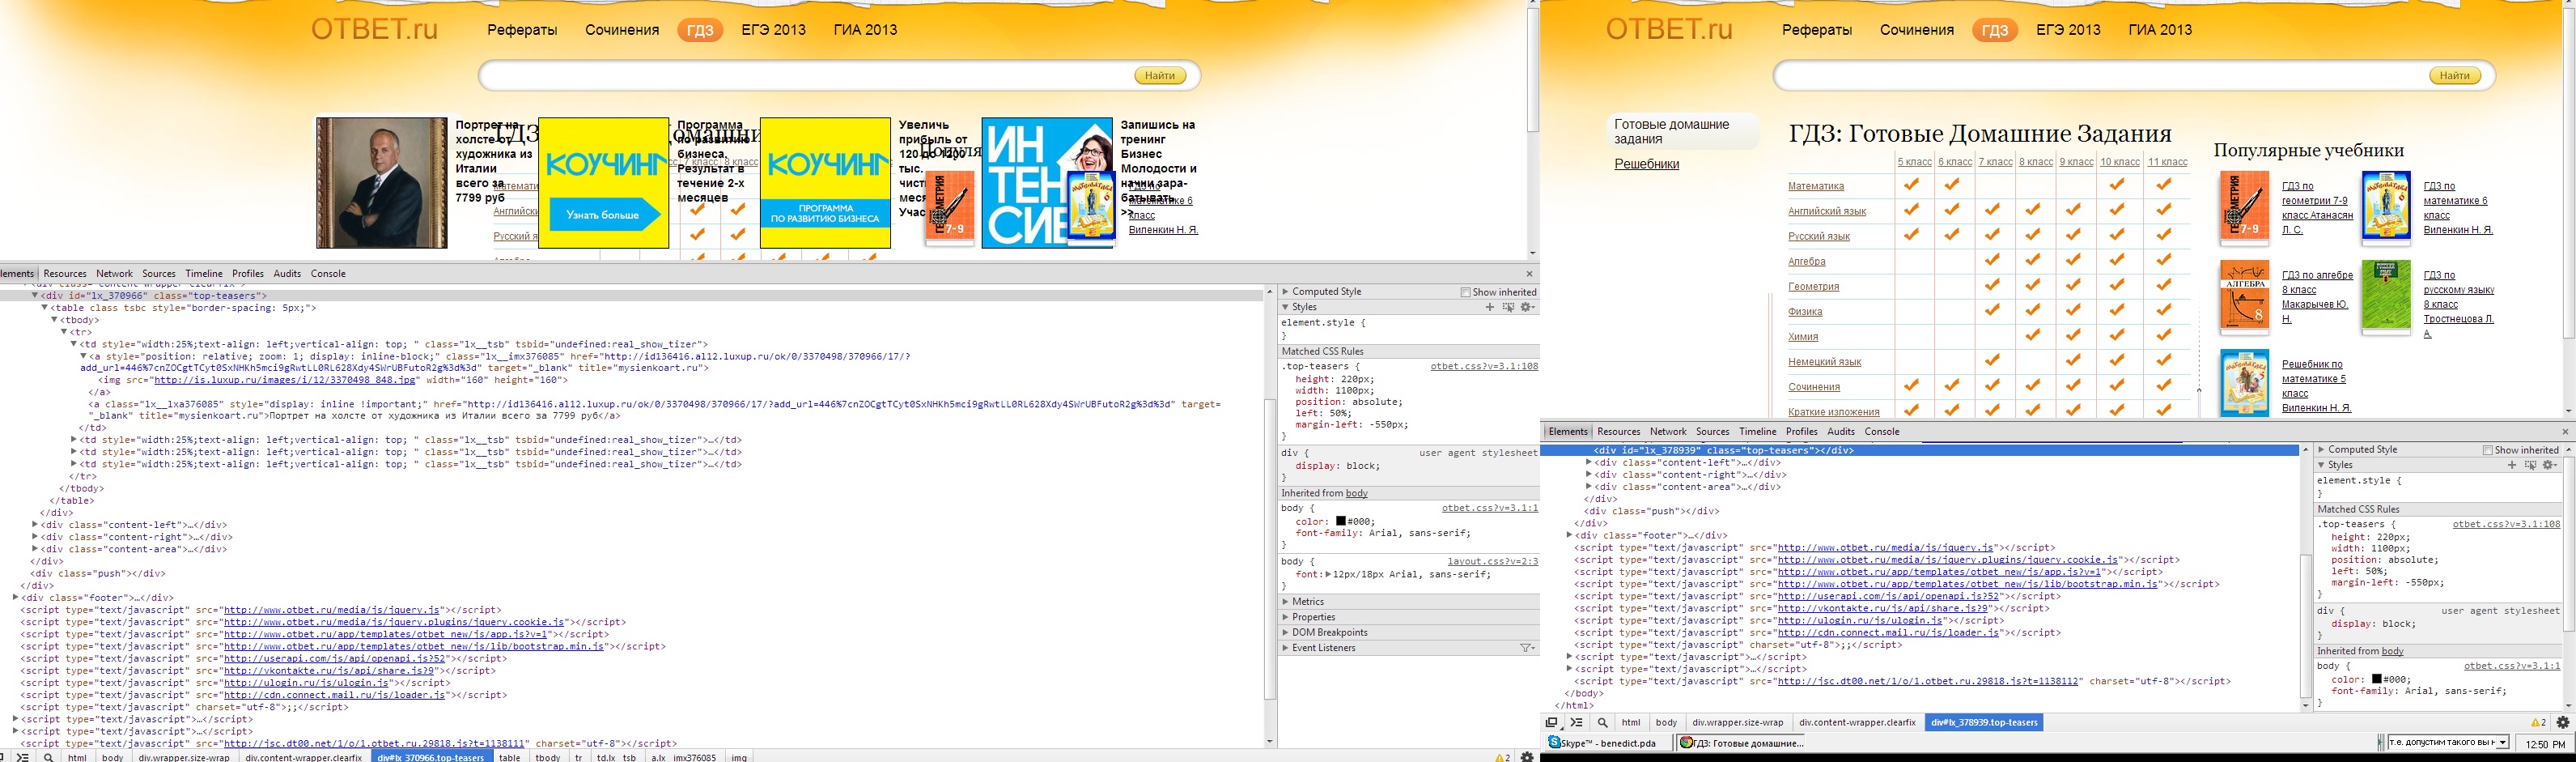The height and width of the screenshot is (762, 2576).
Task: Toggle element state icon in right window Styles
Action: (2530, 465)
